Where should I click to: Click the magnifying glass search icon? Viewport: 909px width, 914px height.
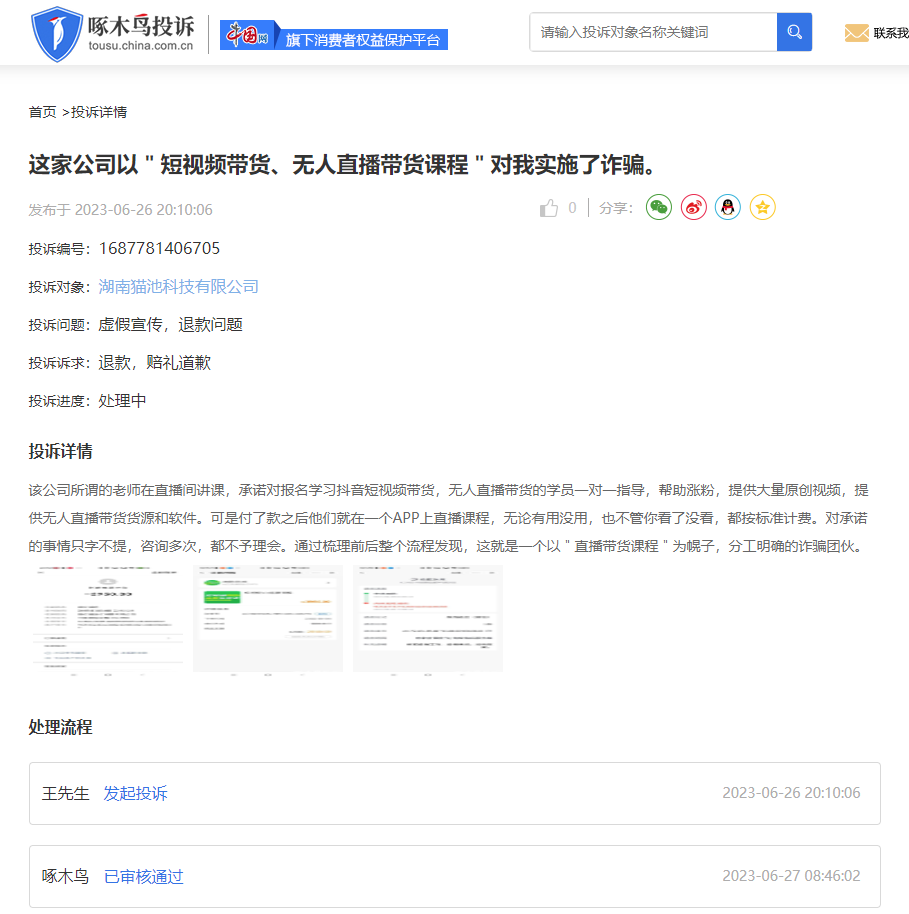tap(793, 31)
